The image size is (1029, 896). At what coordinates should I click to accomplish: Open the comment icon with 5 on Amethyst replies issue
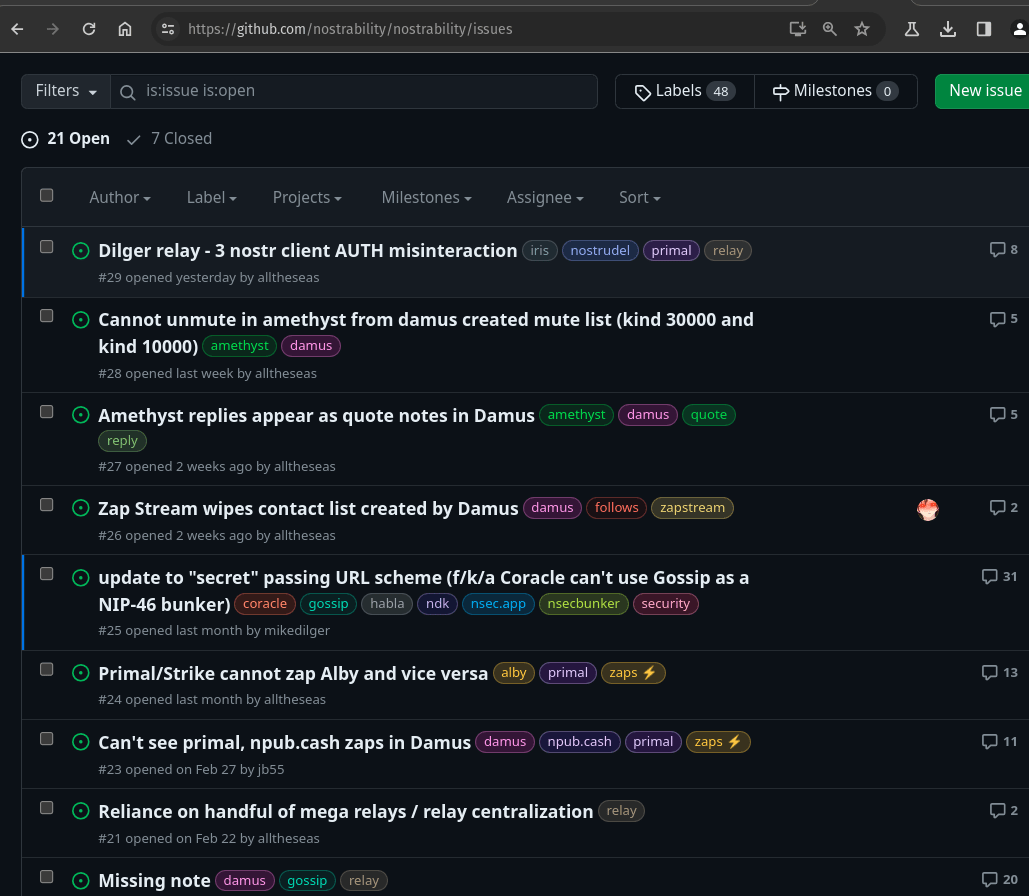click(1003, 414)
